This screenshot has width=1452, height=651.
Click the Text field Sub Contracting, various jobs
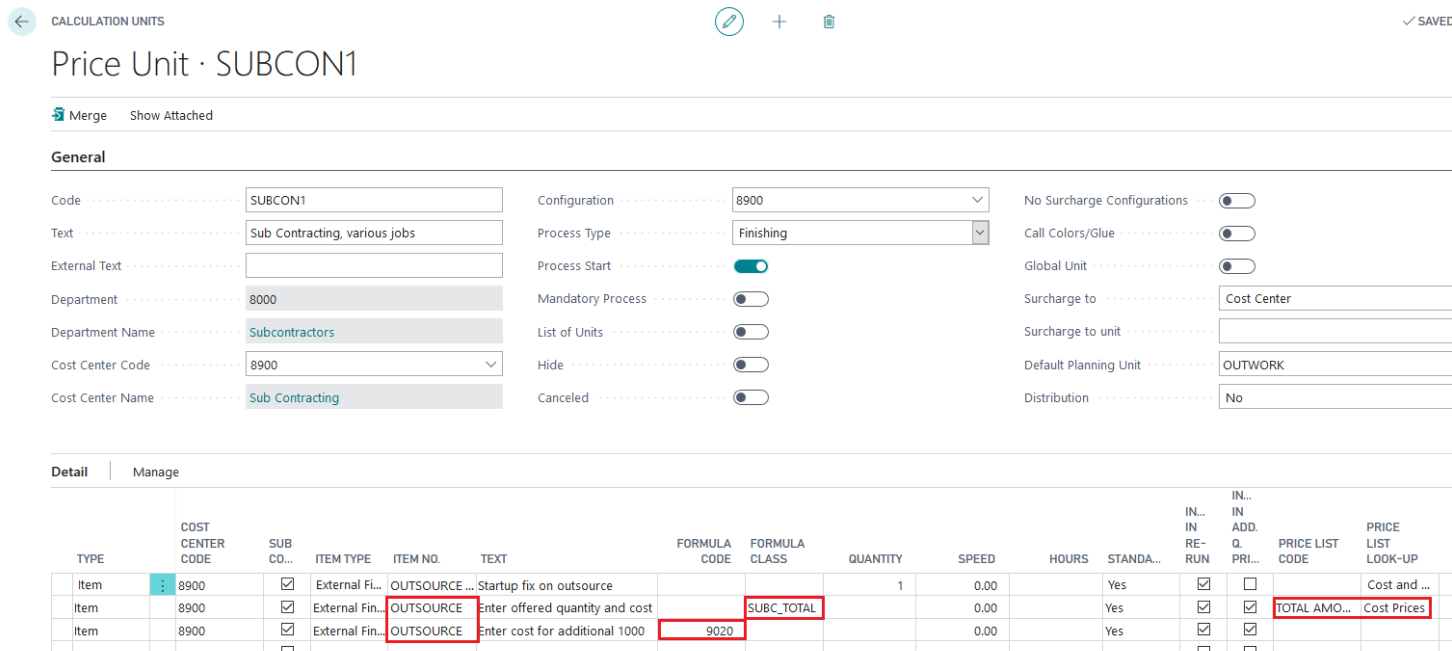tap(374, 233)
